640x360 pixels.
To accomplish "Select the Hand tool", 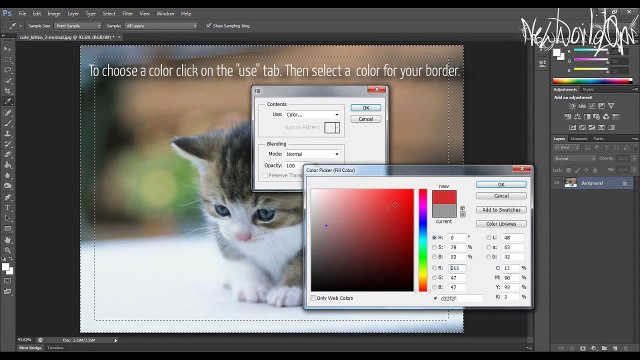I will click(x=8, y=240).
